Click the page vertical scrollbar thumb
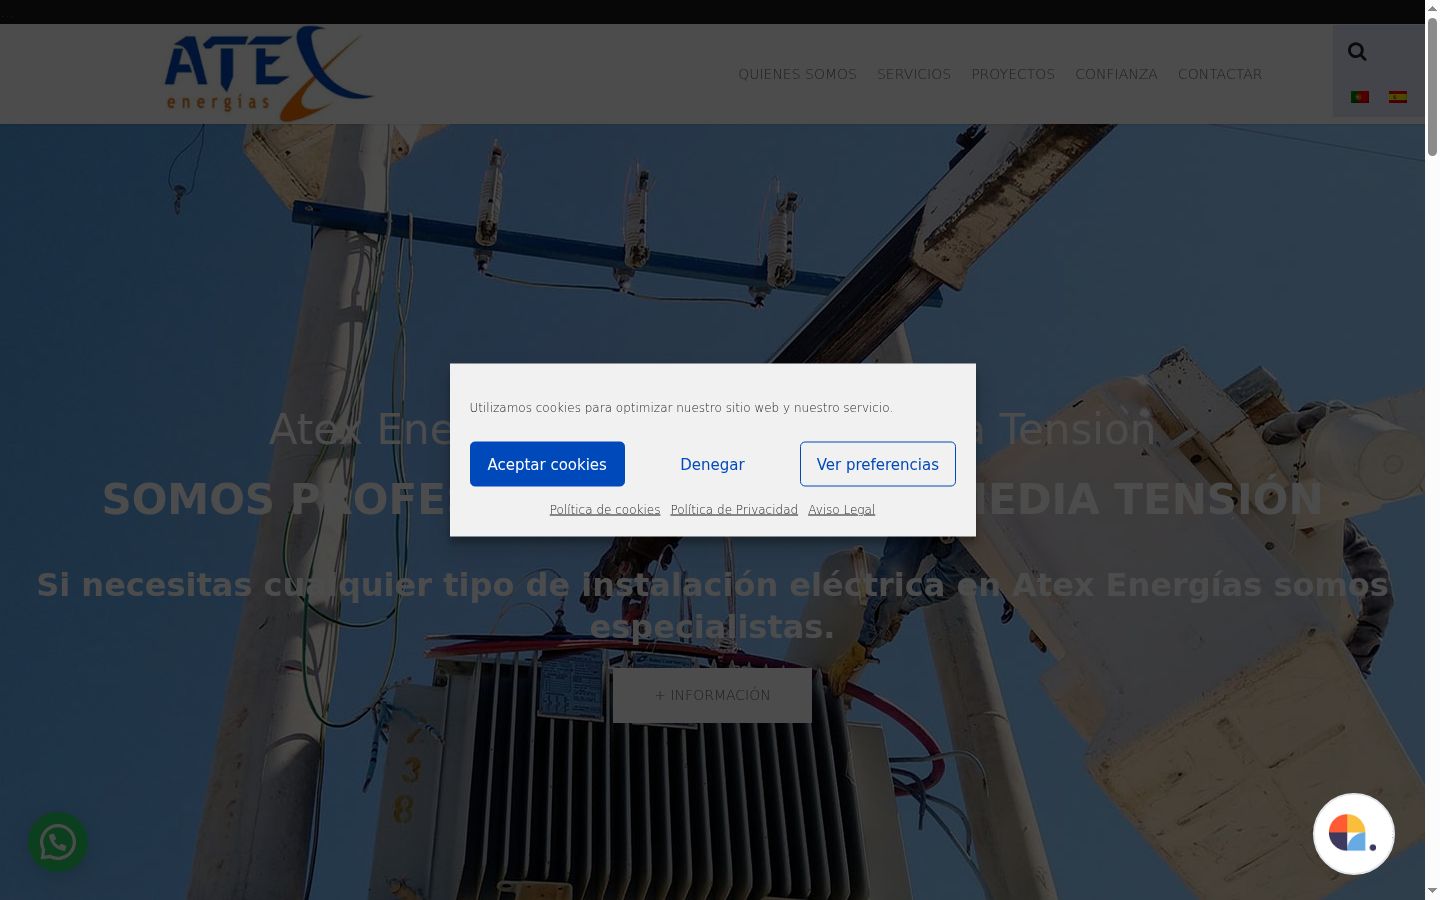The image size is (1440, 900). pos(1432,86)
